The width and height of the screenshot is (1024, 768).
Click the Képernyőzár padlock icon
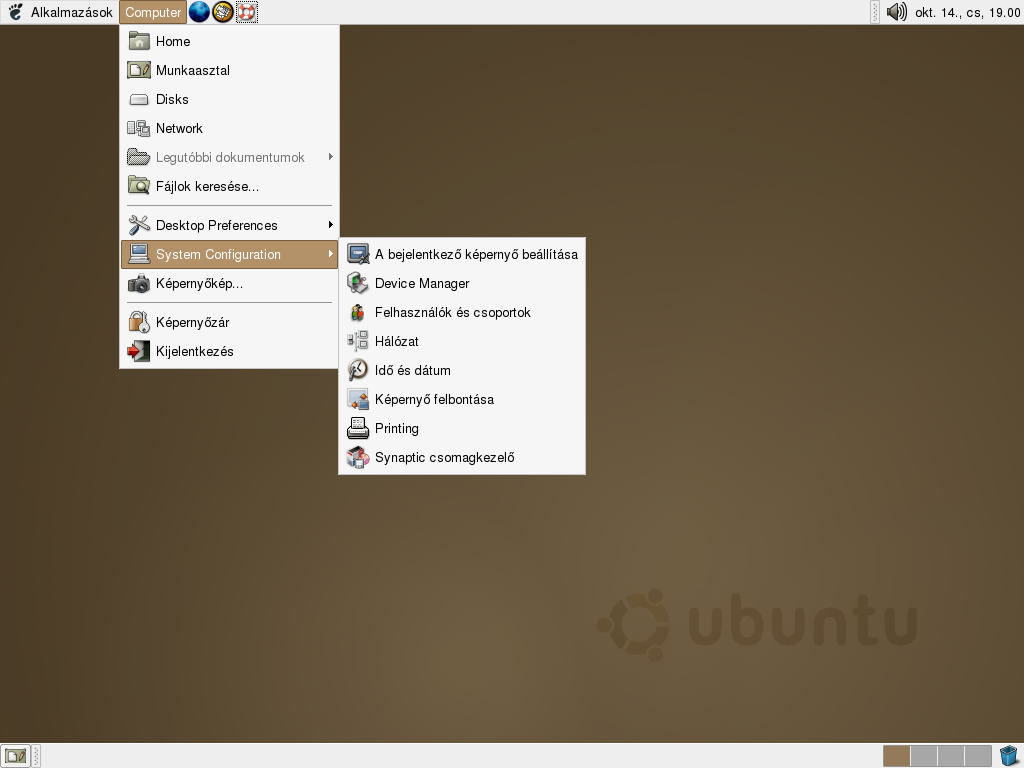coord(138,322)
